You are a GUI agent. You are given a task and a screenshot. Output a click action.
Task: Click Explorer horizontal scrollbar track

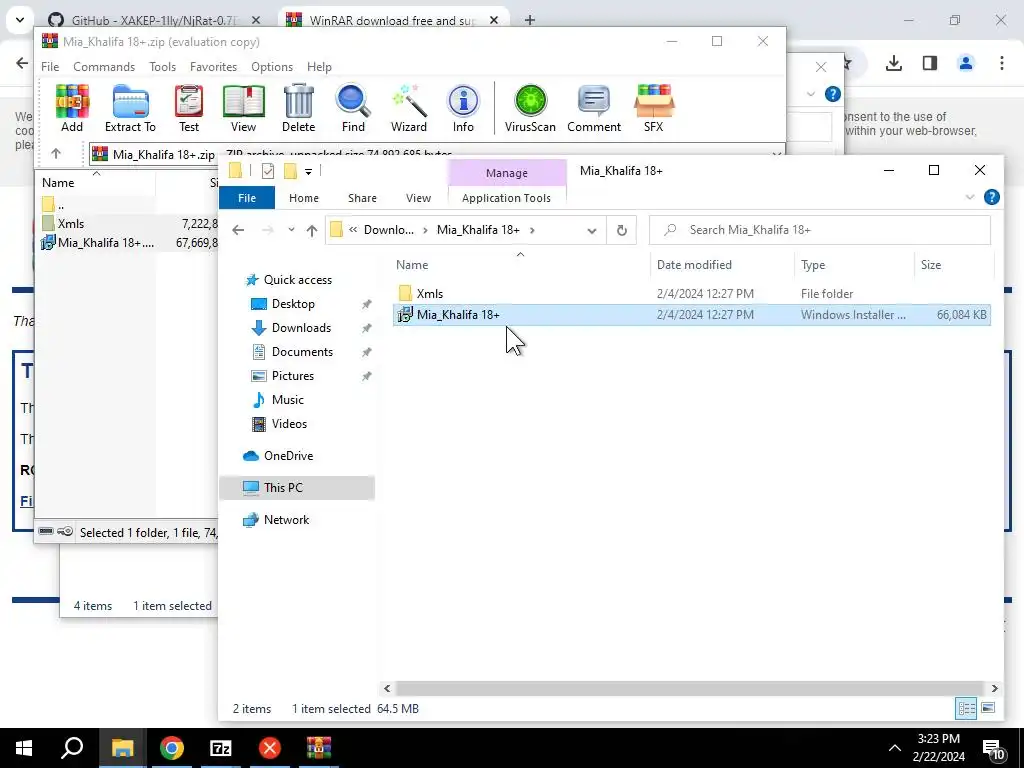coord(690,688)
